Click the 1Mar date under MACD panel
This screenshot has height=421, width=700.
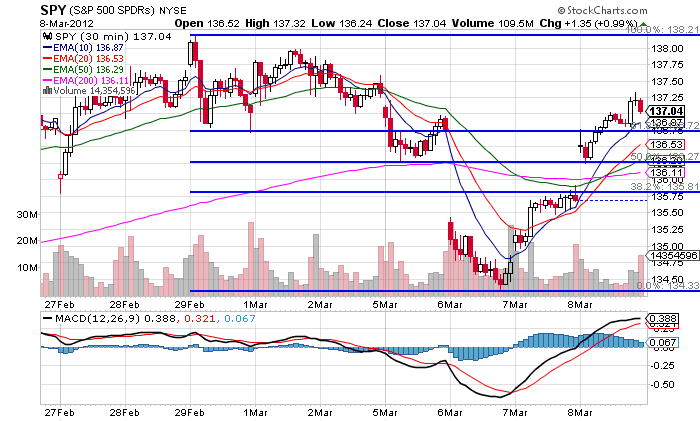255,413
